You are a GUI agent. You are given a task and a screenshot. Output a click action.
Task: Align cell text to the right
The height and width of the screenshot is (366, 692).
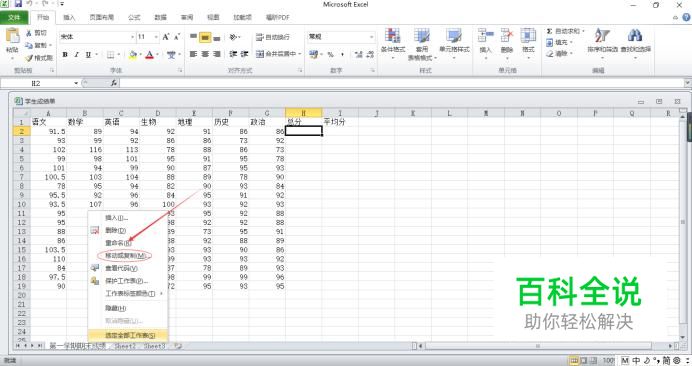(216, 54)
